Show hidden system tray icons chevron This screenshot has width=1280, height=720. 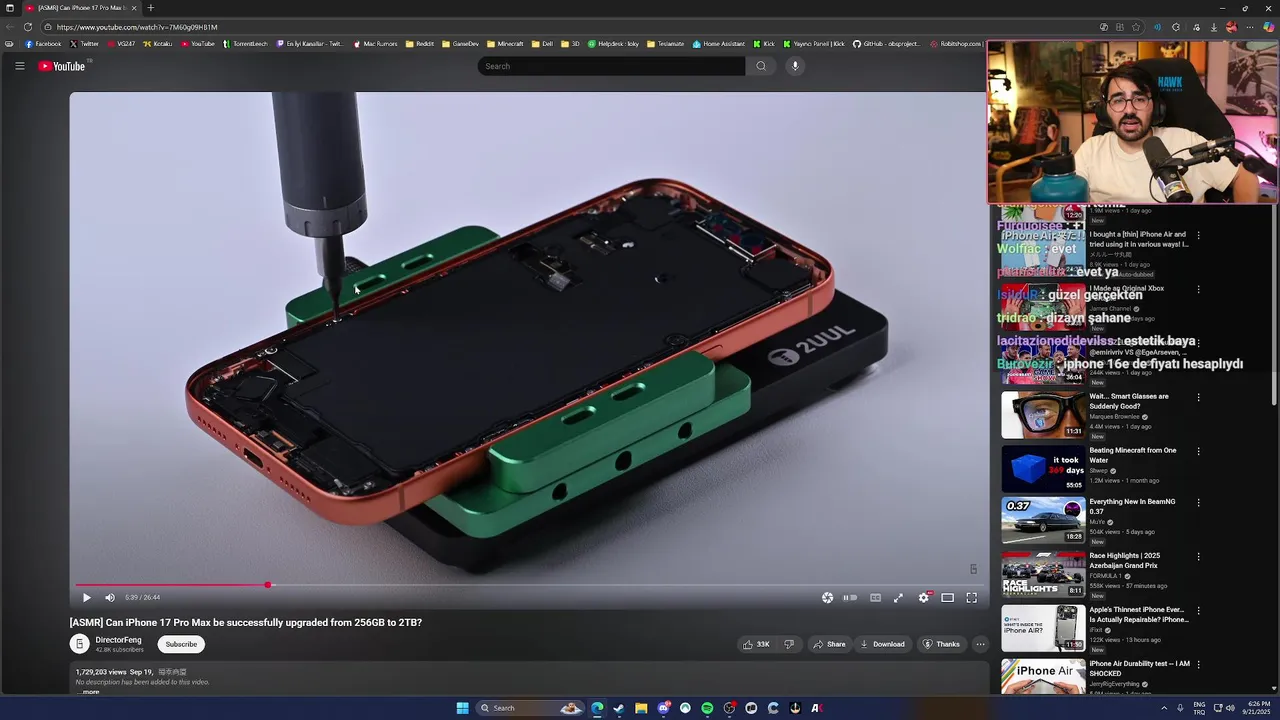[x=1164, y=708]
